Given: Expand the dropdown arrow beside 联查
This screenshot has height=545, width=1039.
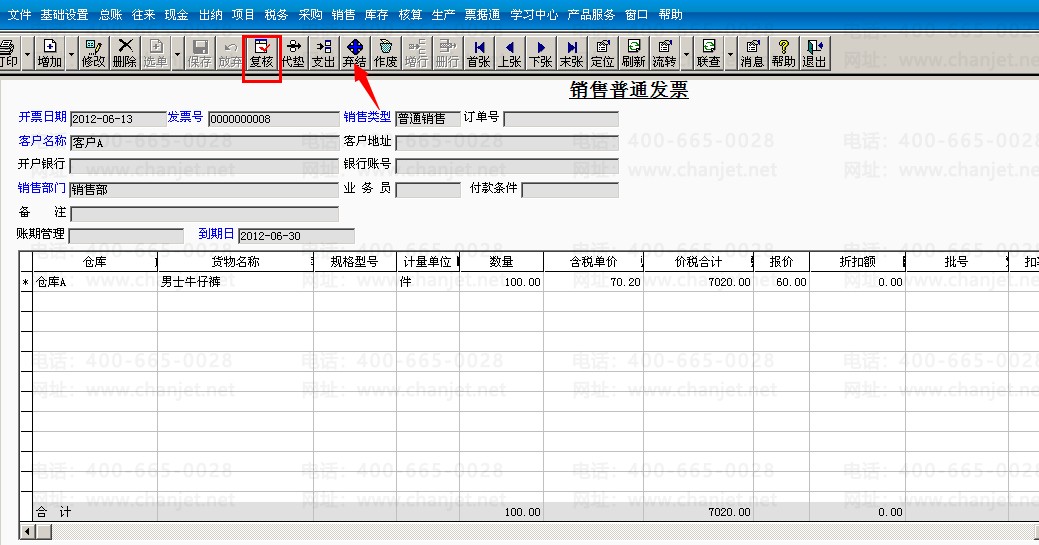Looking at the screenshot, I should click(x=730, y=53).
